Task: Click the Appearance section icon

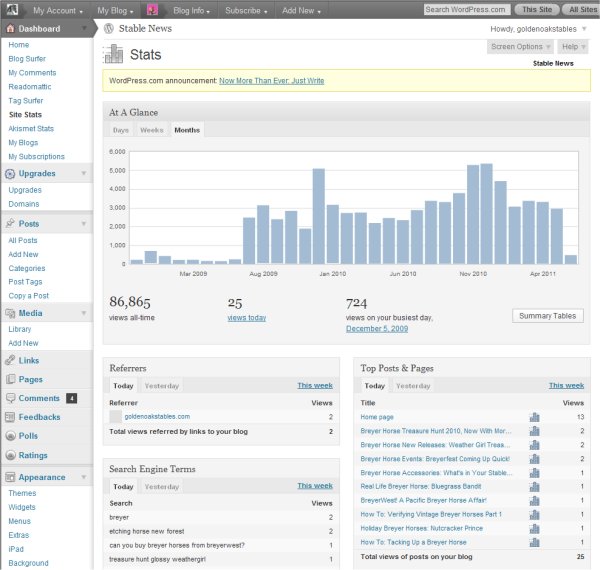Action: click(10, 477)
